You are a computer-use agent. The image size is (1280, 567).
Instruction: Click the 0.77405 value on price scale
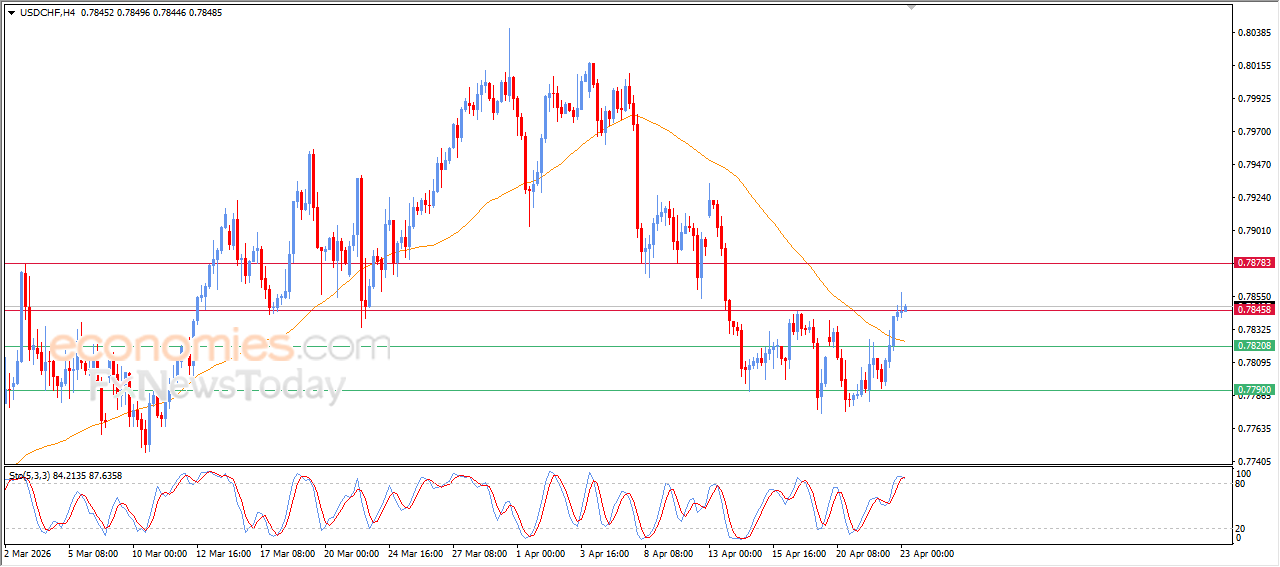[x=1252, y=462]
